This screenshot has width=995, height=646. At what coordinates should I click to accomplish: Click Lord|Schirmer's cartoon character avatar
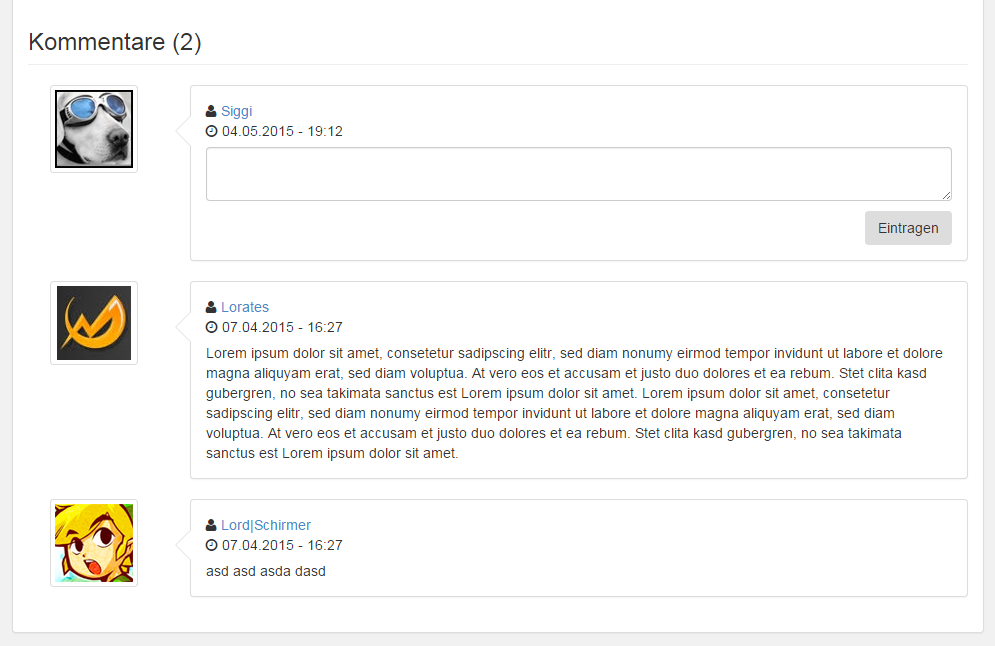pos(94,543)
